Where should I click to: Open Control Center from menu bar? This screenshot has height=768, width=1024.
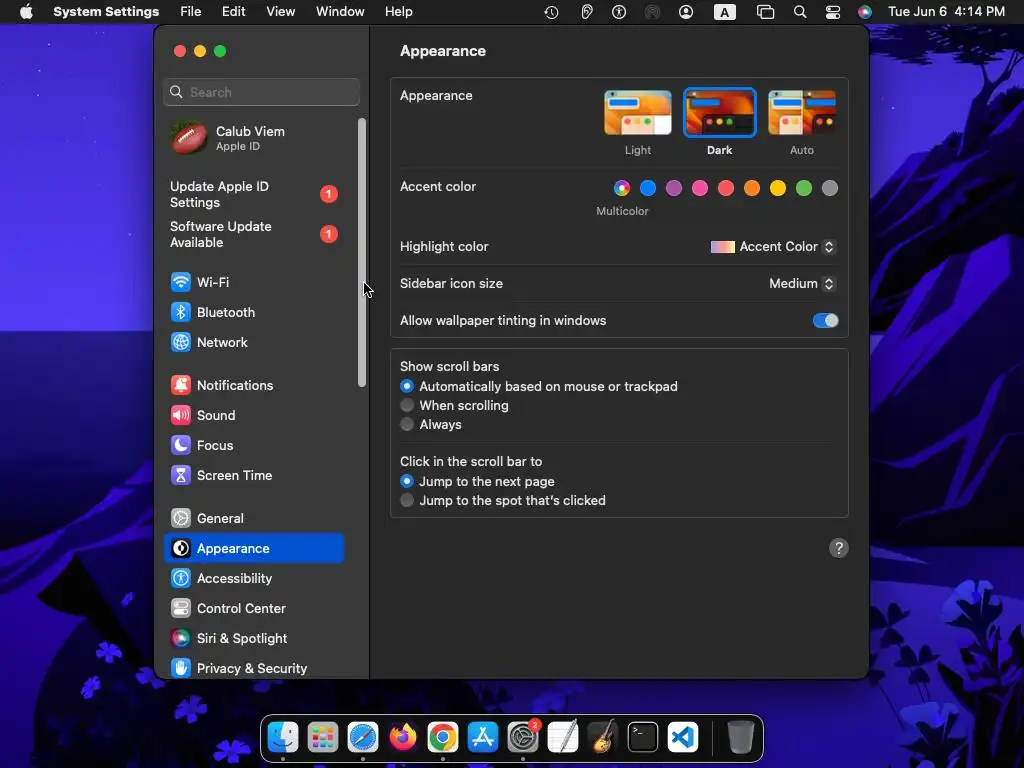pos(833,12)
